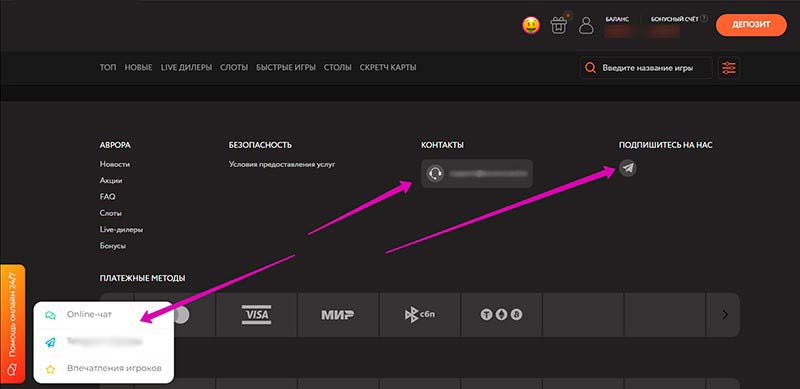Switch to the LIVE ДИЛЕРЫ category

pyautogui.click(x=186, y=67)
